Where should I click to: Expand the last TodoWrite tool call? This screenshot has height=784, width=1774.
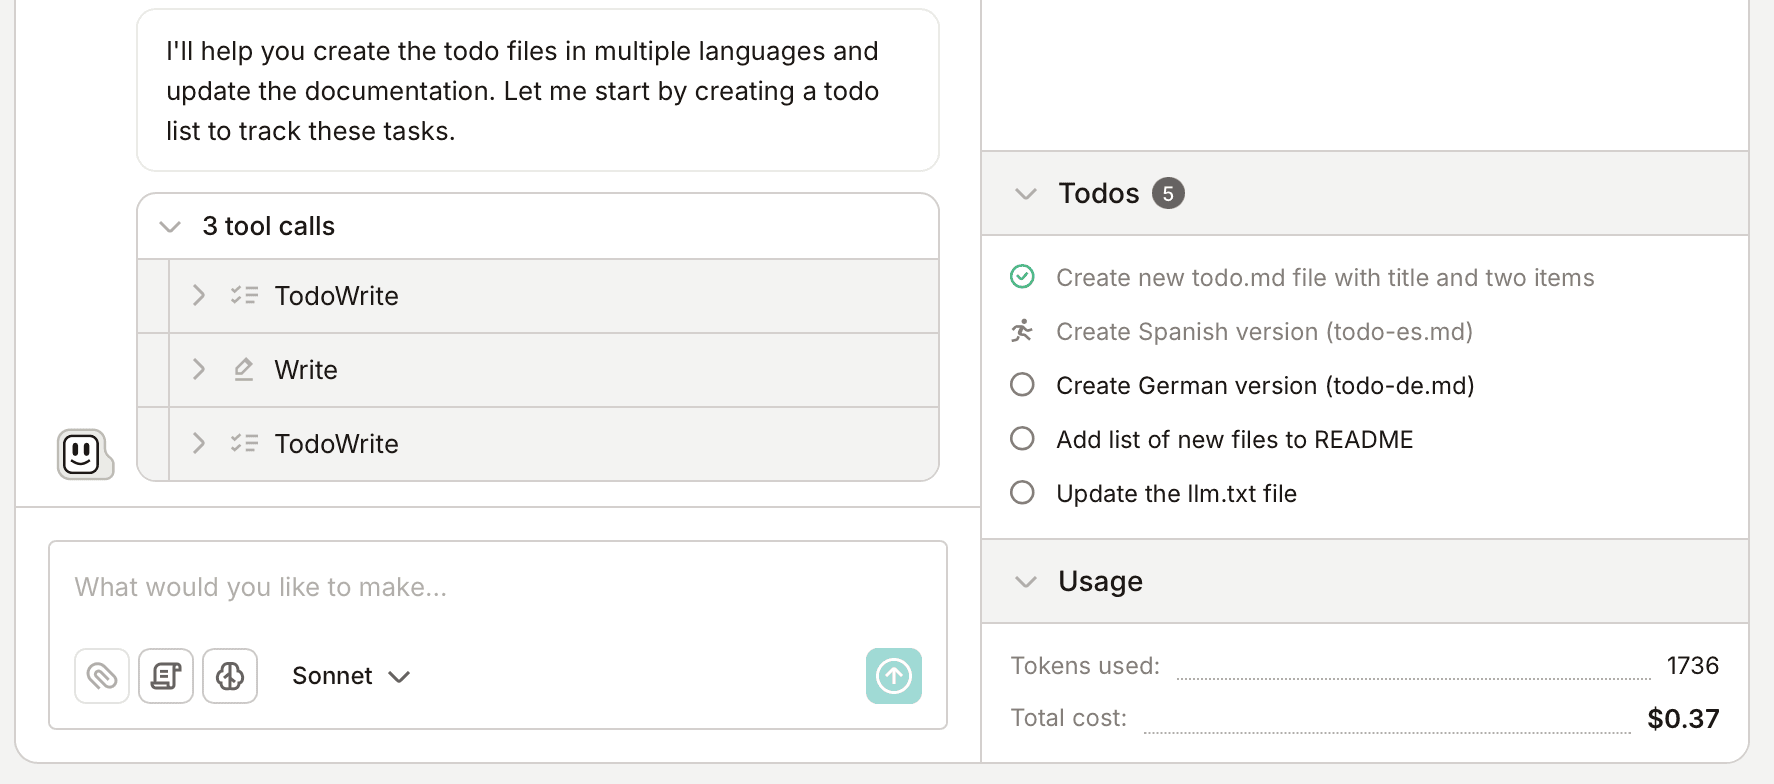(199, 444)
